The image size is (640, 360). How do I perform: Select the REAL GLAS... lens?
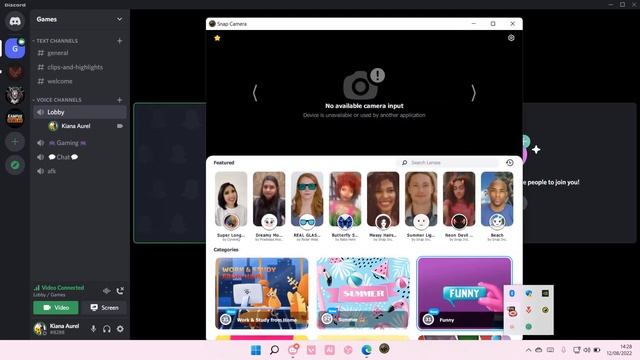click(307, 199)
